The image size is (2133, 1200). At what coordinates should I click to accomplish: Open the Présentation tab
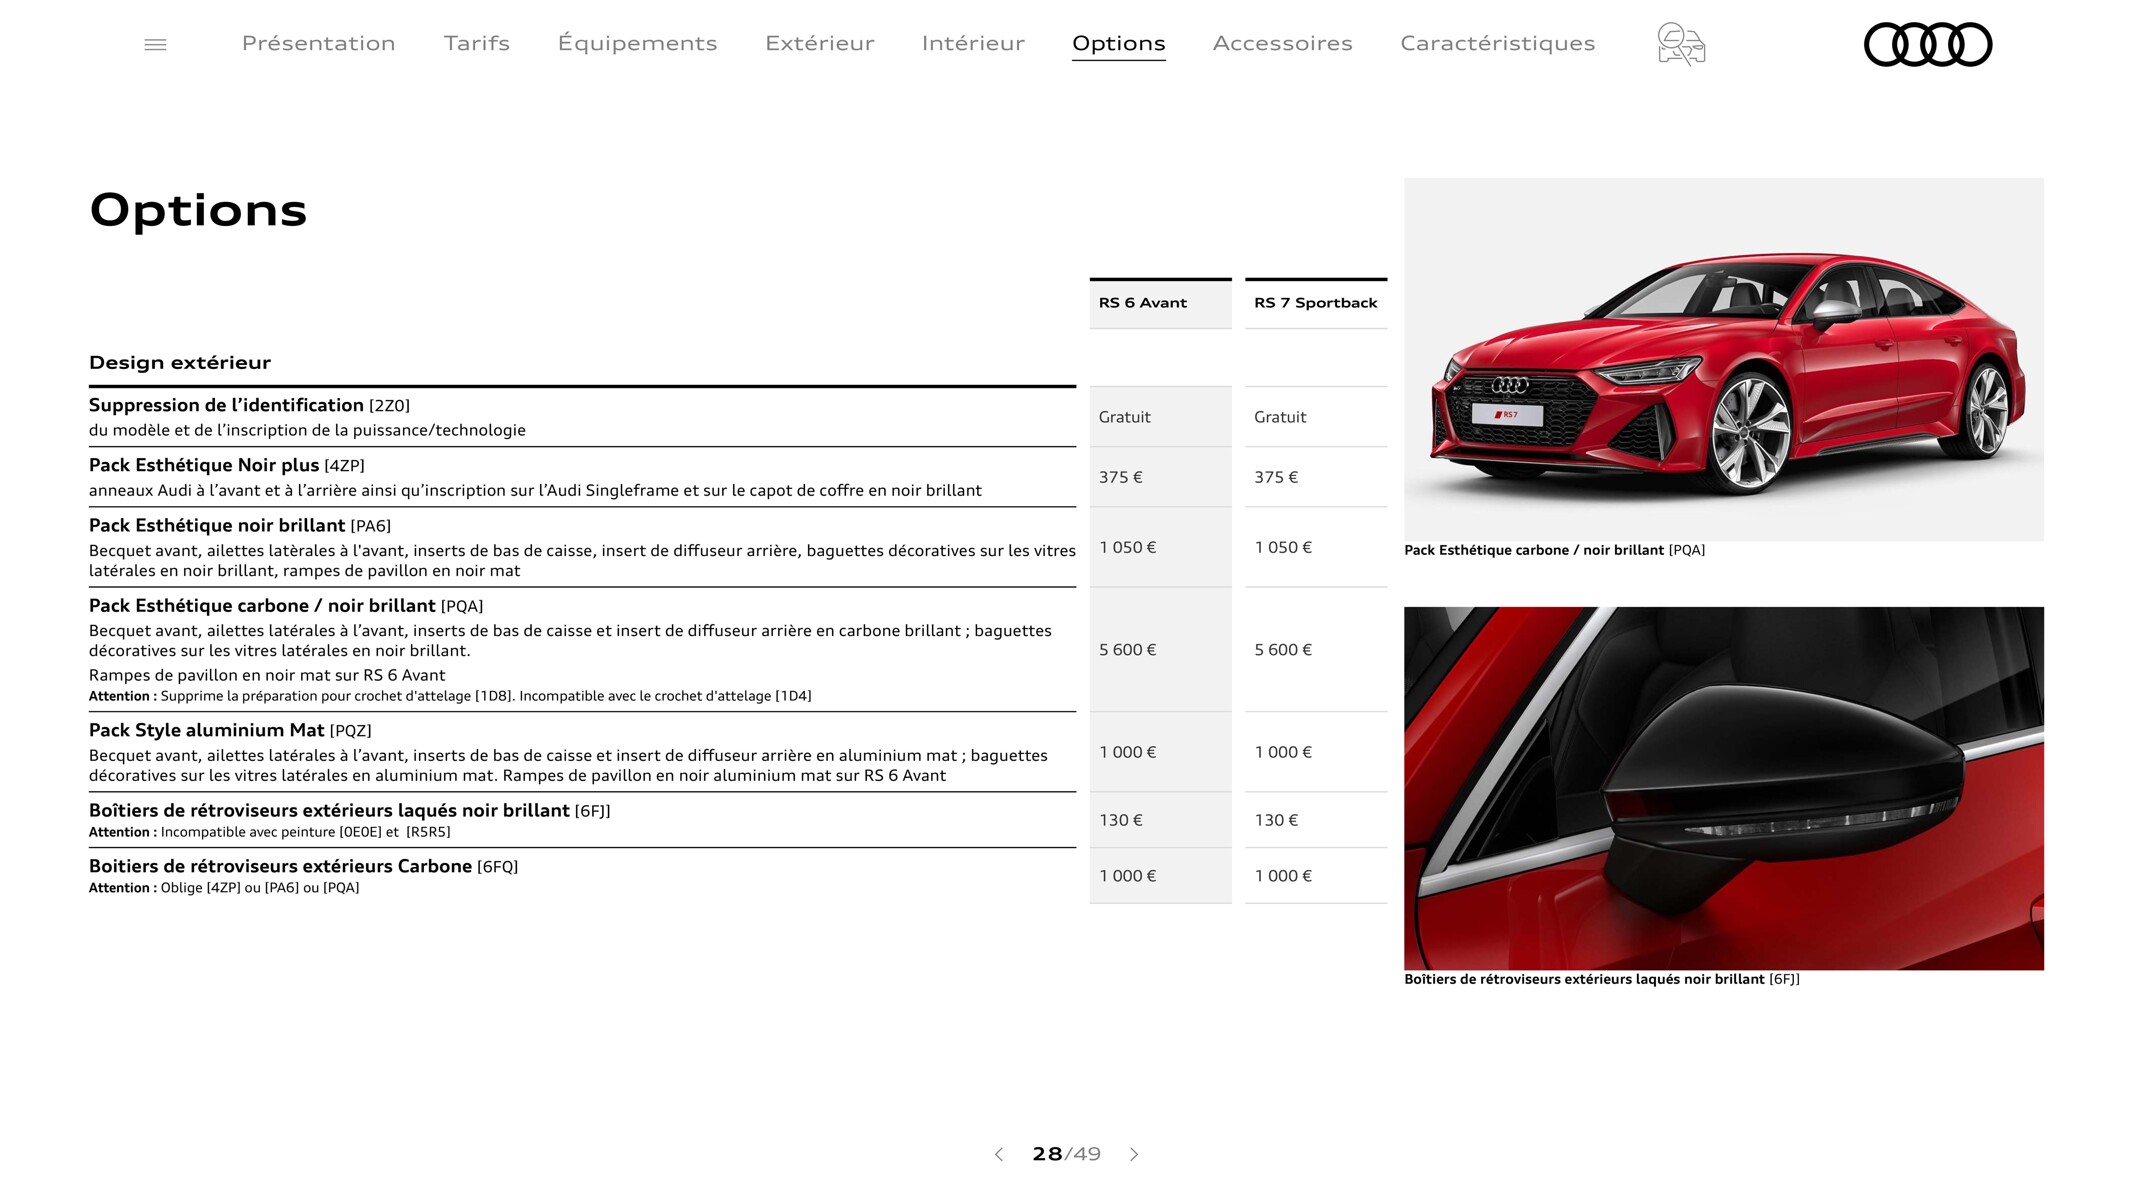318,43
